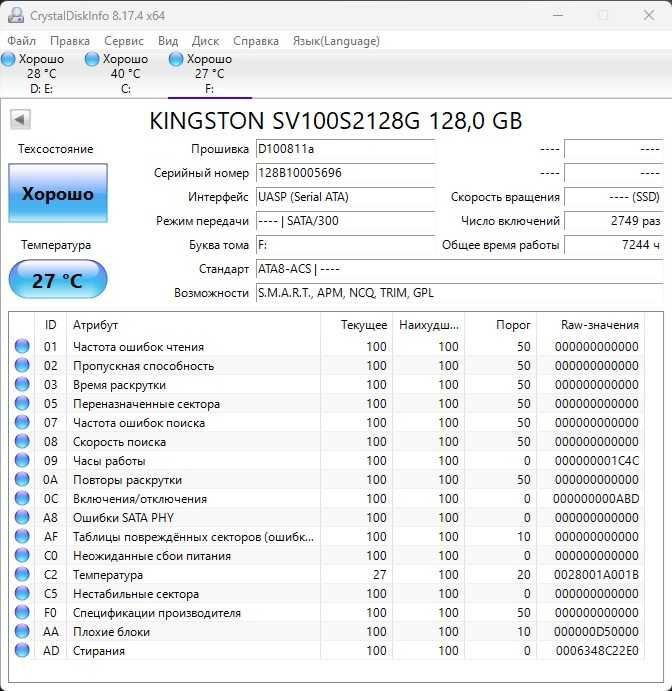Click the Возможности field with S.M.A.R.T., APM
This screenshot has width=672, height=691.
pos(460,293)
